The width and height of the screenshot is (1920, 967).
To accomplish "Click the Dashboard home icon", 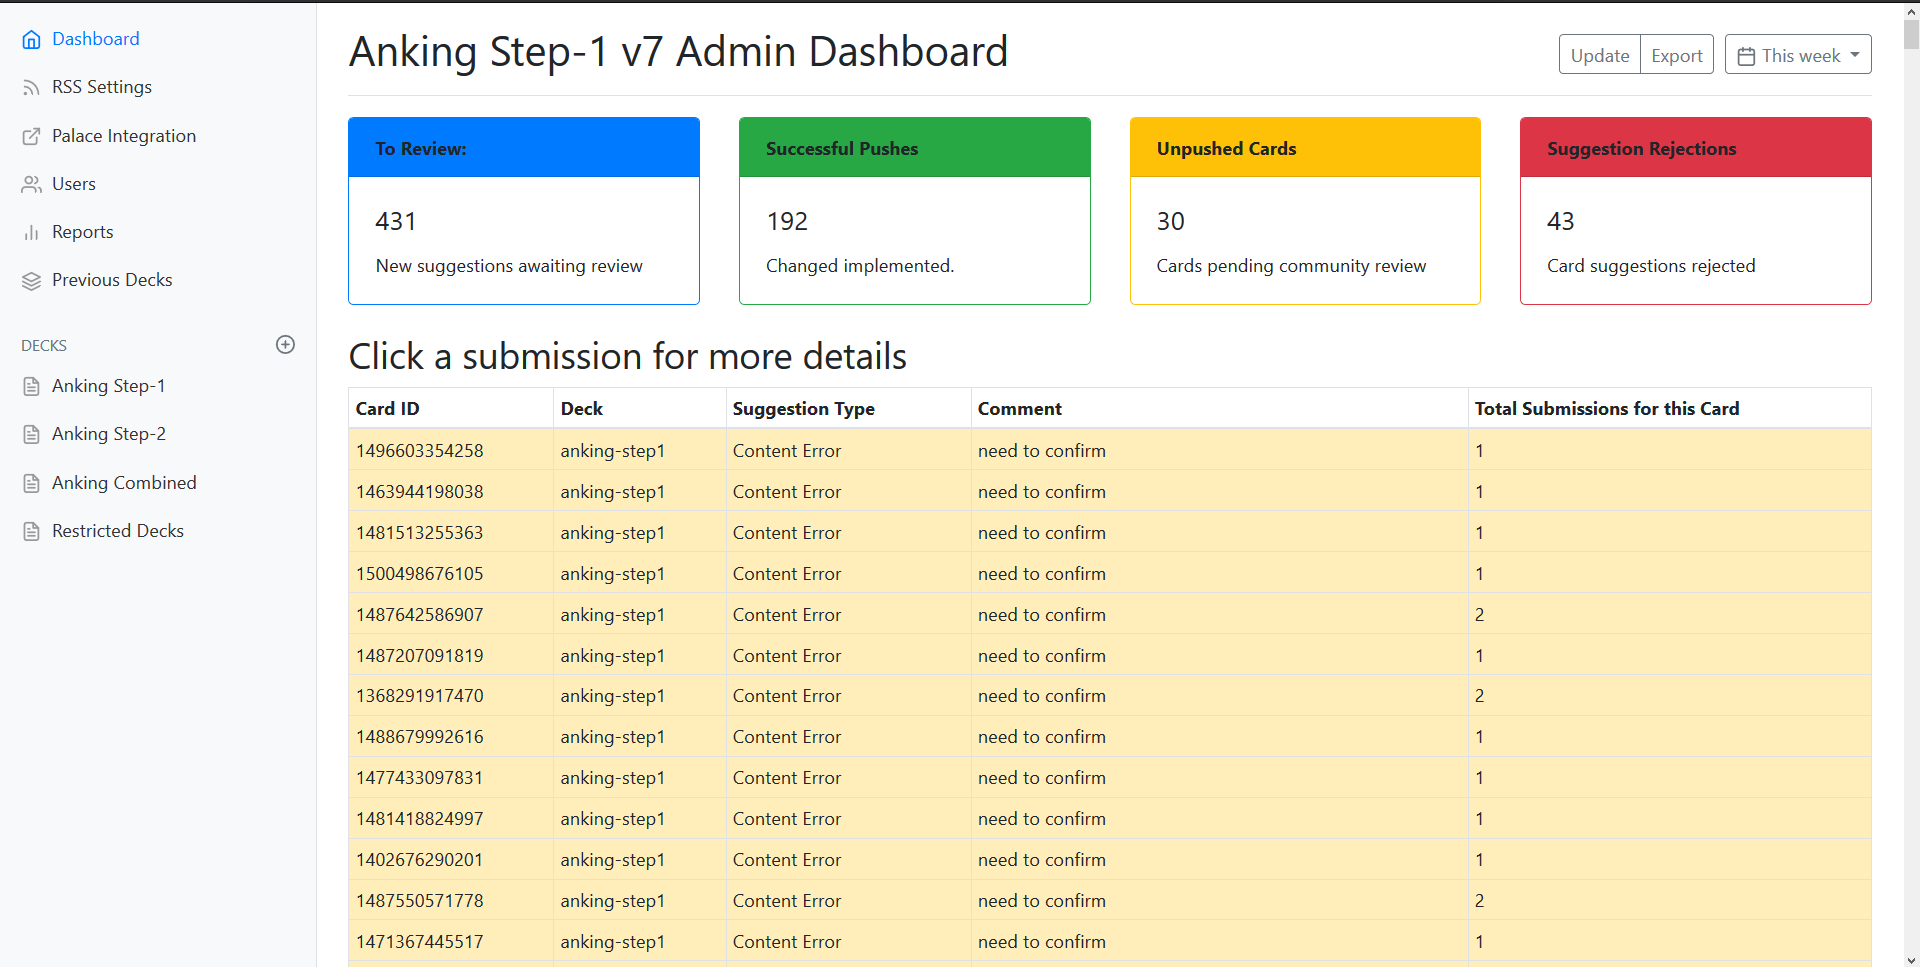I will (x=32, y=39).
